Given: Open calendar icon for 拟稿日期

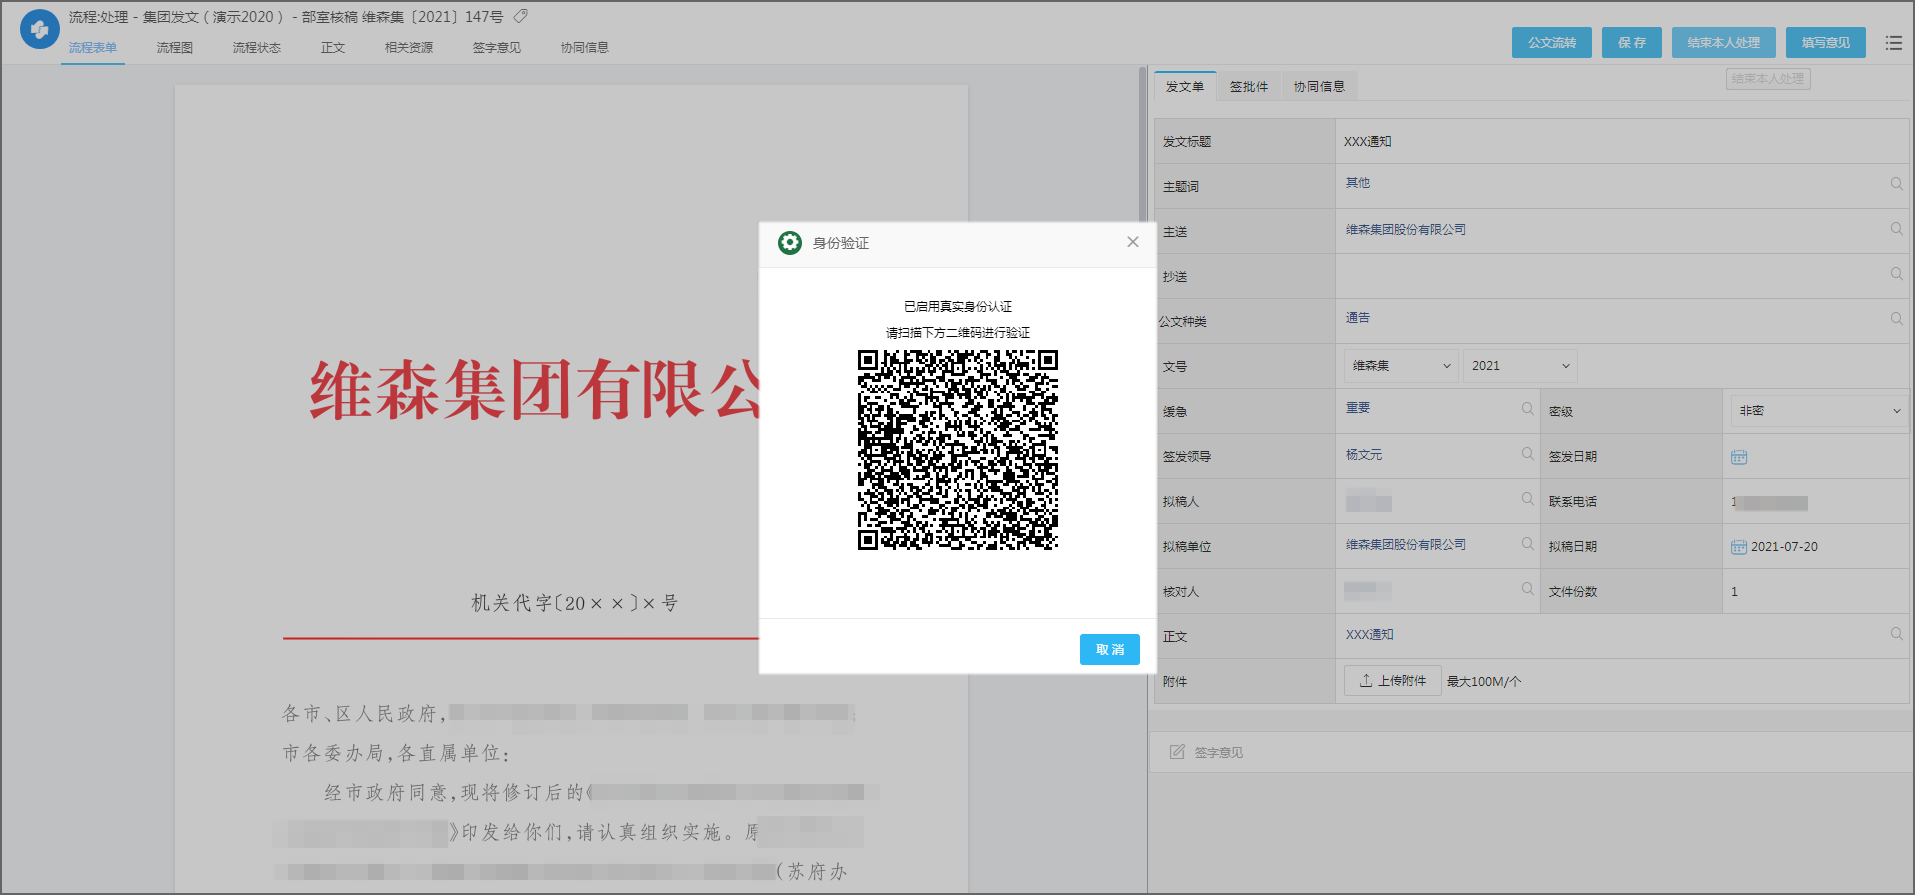Looking at the screenshot, I should point(1739,547).
